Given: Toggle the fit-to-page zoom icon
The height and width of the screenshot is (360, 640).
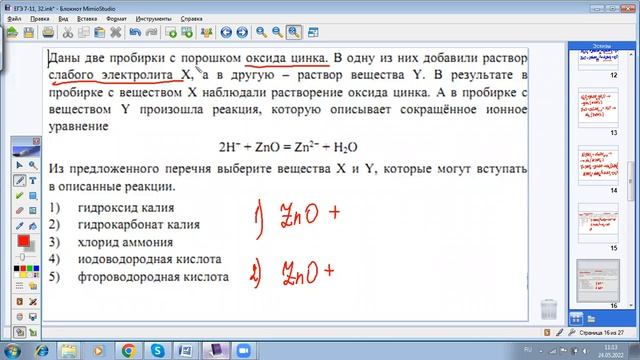Looking at the screenshot, I should [294, 32].
